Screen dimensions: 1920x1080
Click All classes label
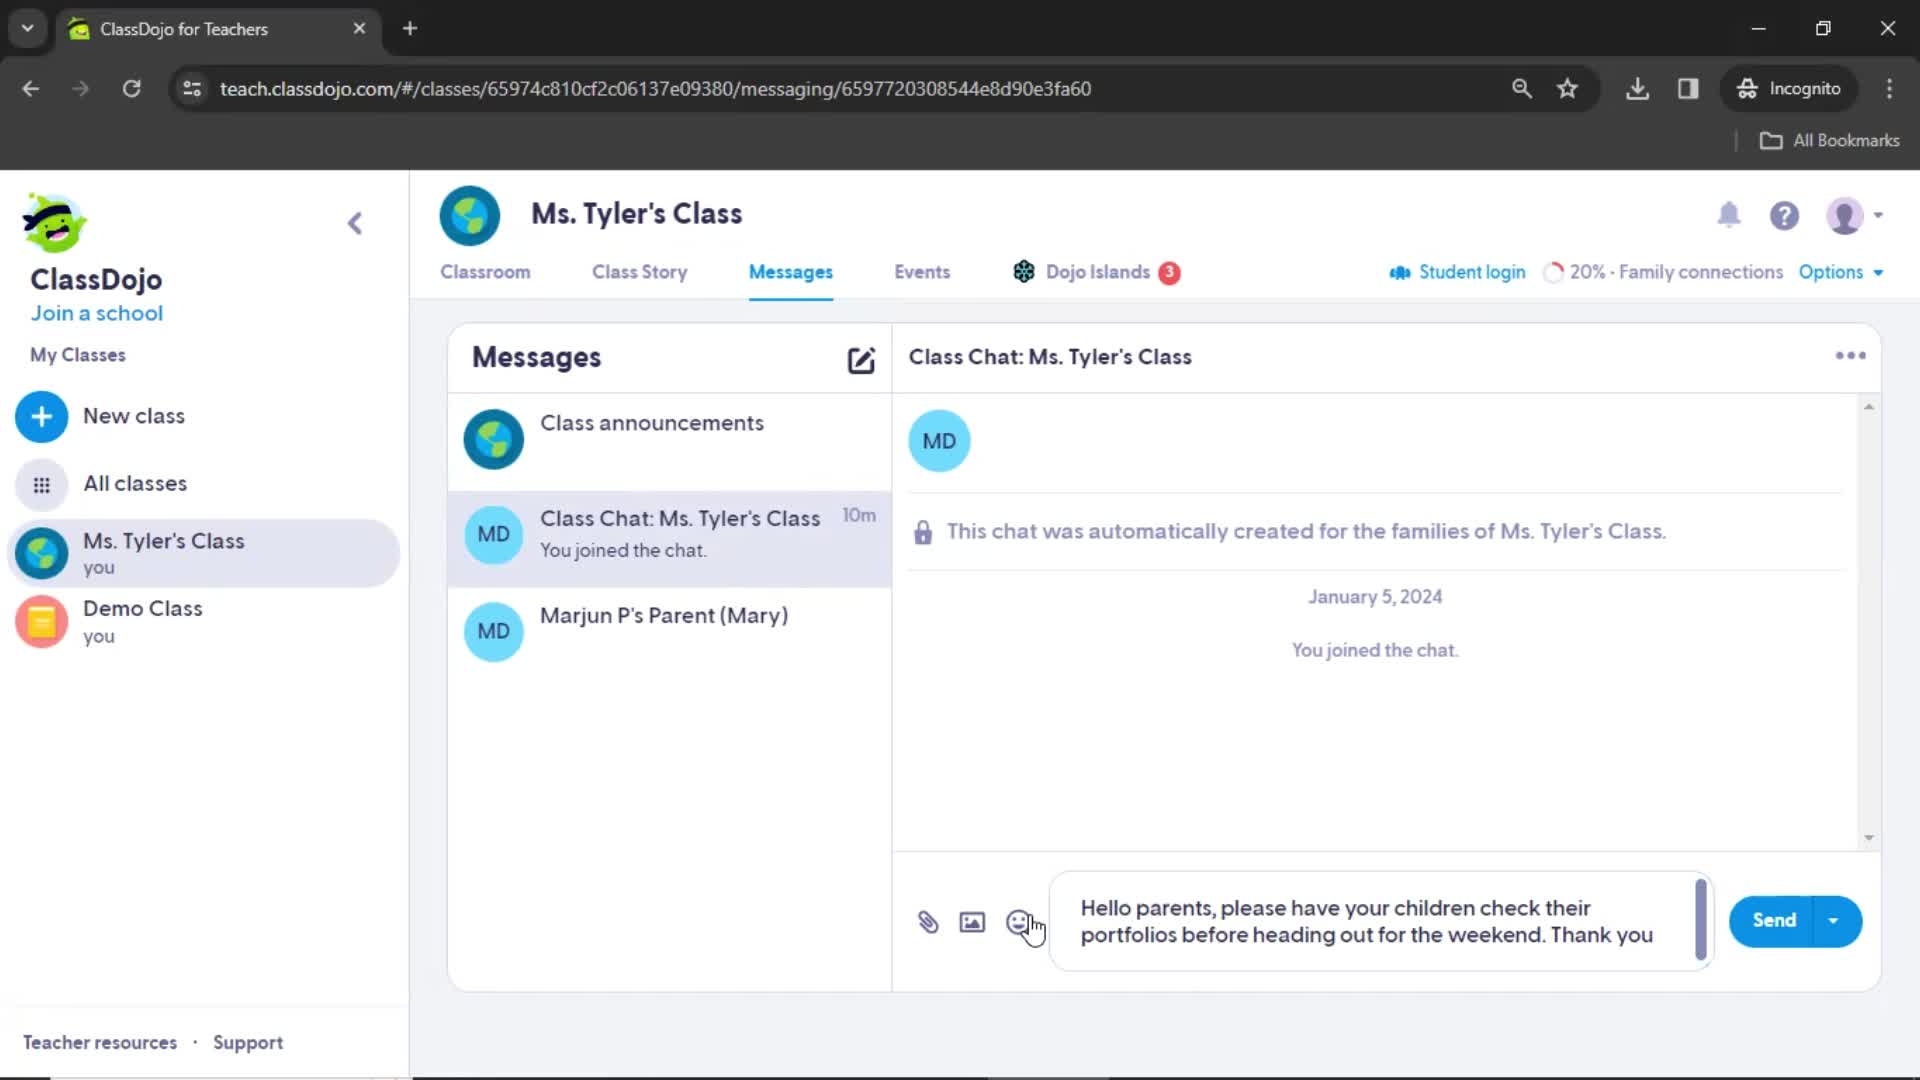click(135, 484)
